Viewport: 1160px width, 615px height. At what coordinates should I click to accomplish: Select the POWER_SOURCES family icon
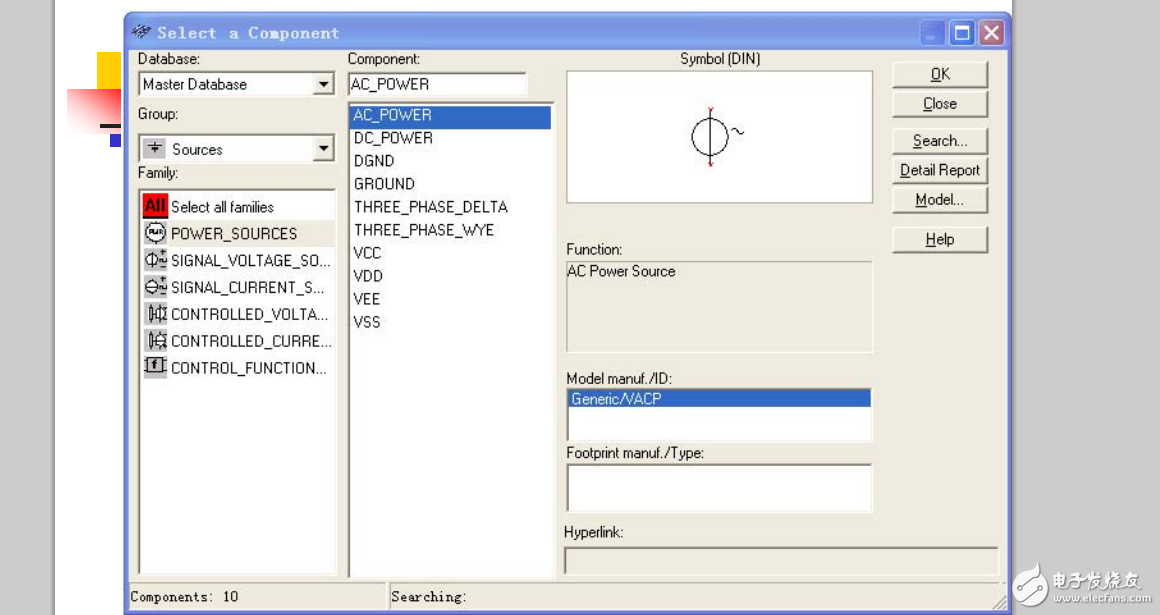(155, 233)
